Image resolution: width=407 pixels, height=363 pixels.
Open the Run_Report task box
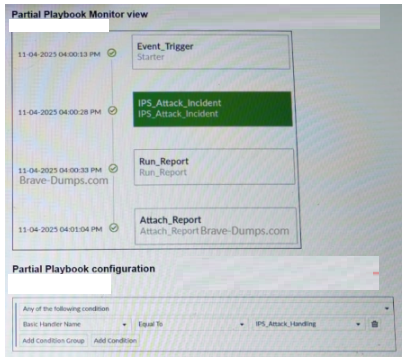coord(214,167)
